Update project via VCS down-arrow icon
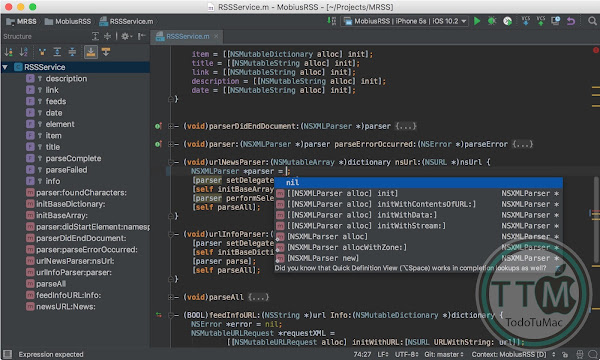This screenshot has height=360, width=600. [x=526, y=21]
